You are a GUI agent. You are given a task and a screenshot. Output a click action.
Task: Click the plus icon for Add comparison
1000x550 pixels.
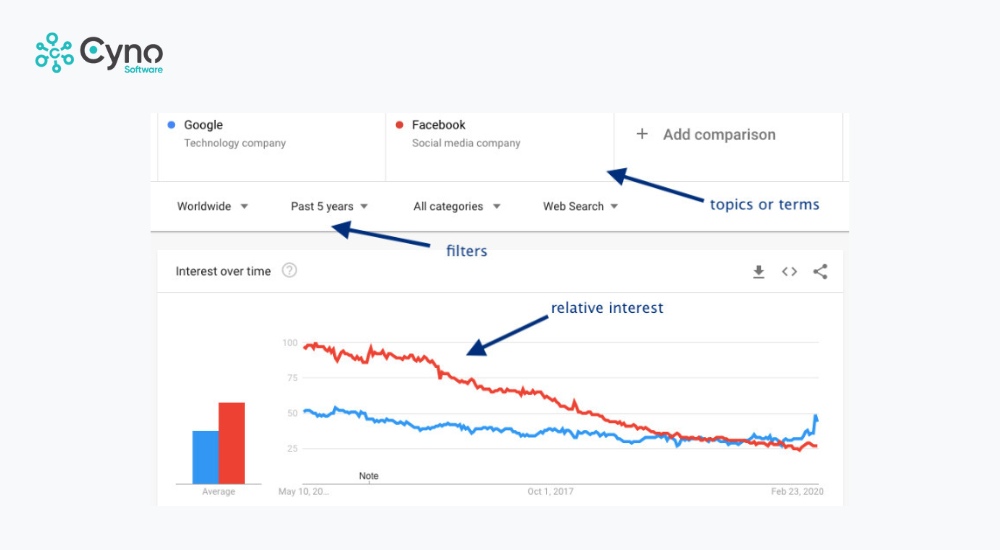[642, 134]
